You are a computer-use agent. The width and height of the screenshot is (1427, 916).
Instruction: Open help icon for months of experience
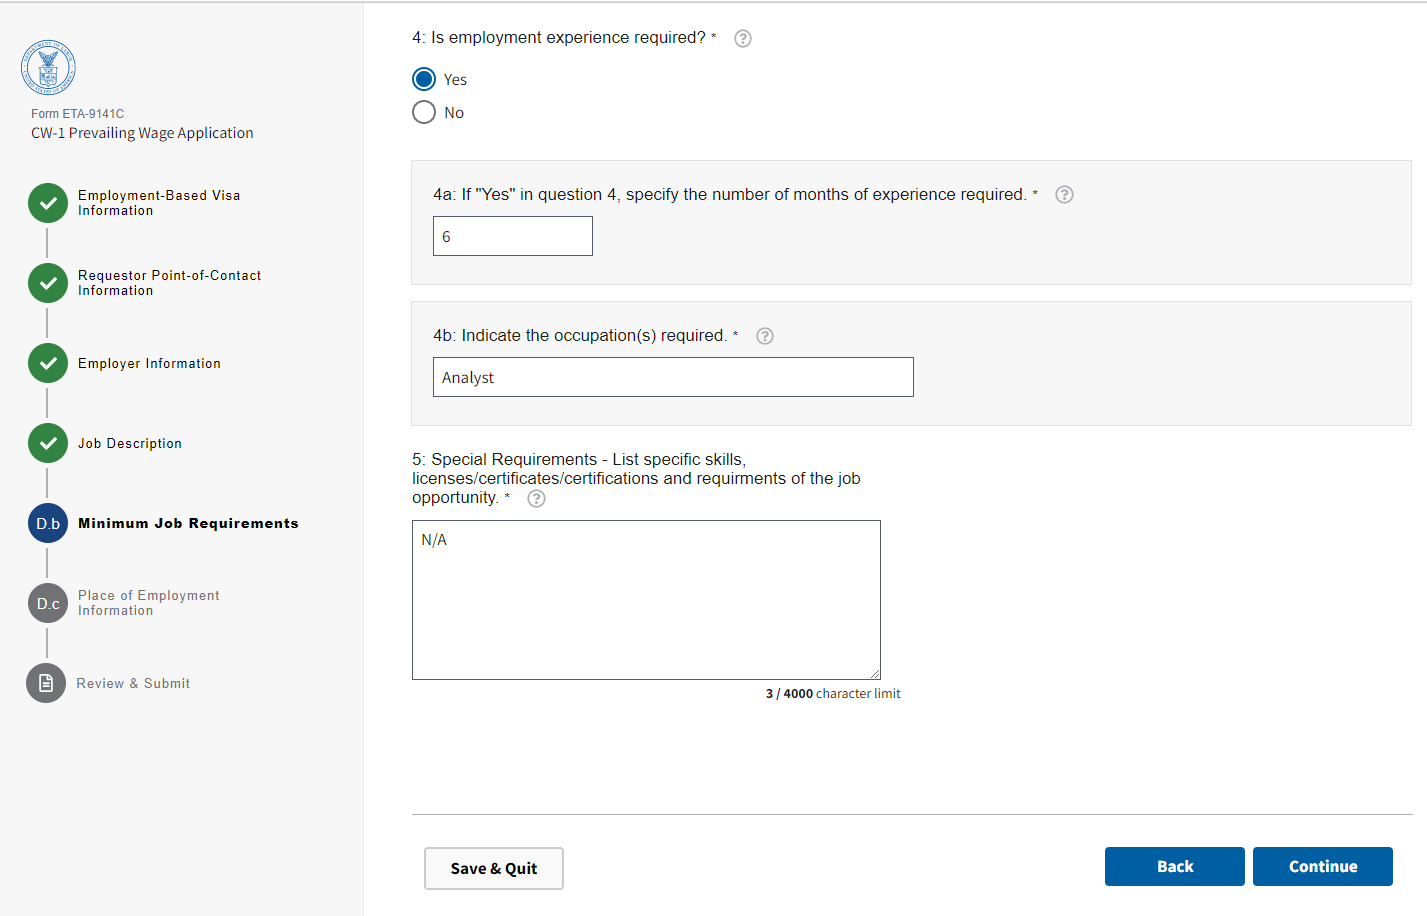[x=1065, y=195]
